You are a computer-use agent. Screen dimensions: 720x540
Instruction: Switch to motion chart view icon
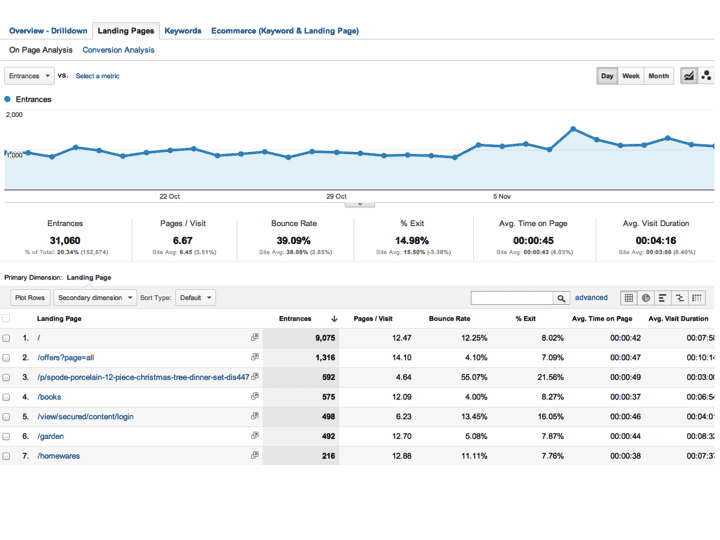tap(706, 76)
